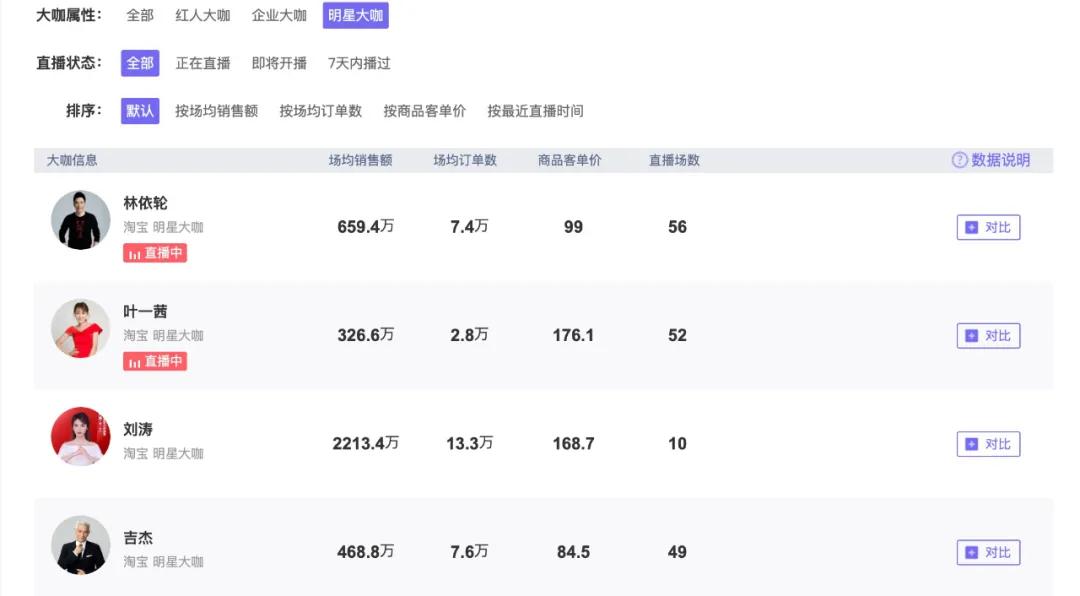
Task: Click 林依轮's profile avatar
Action: pos(81,220)
